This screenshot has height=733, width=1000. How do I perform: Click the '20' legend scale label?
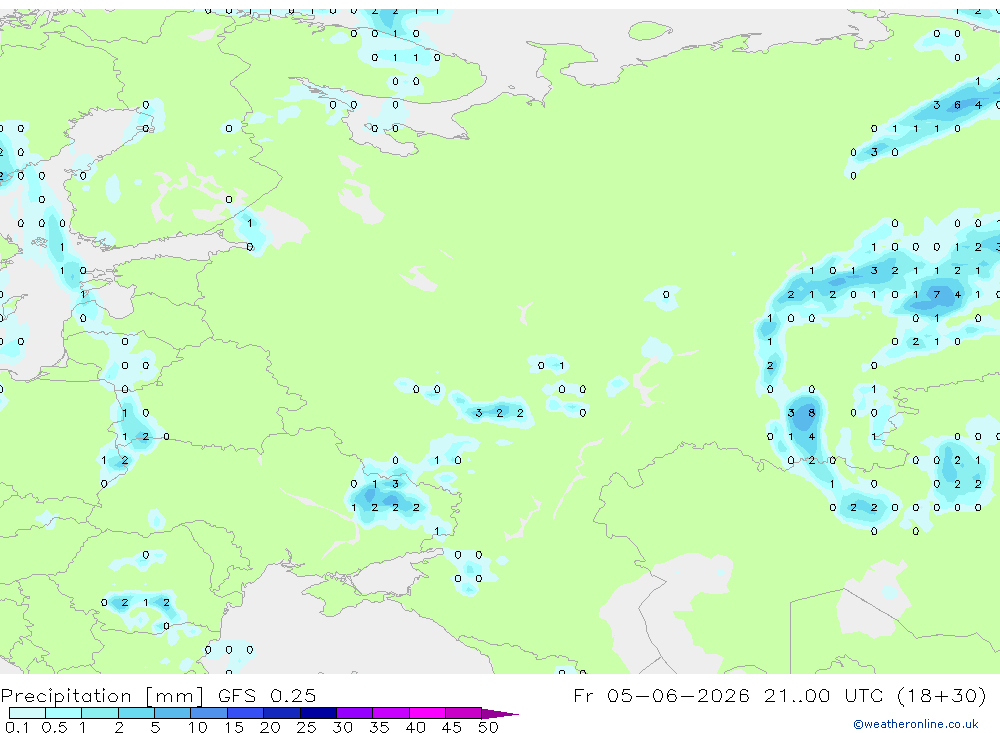coord(270,727)
